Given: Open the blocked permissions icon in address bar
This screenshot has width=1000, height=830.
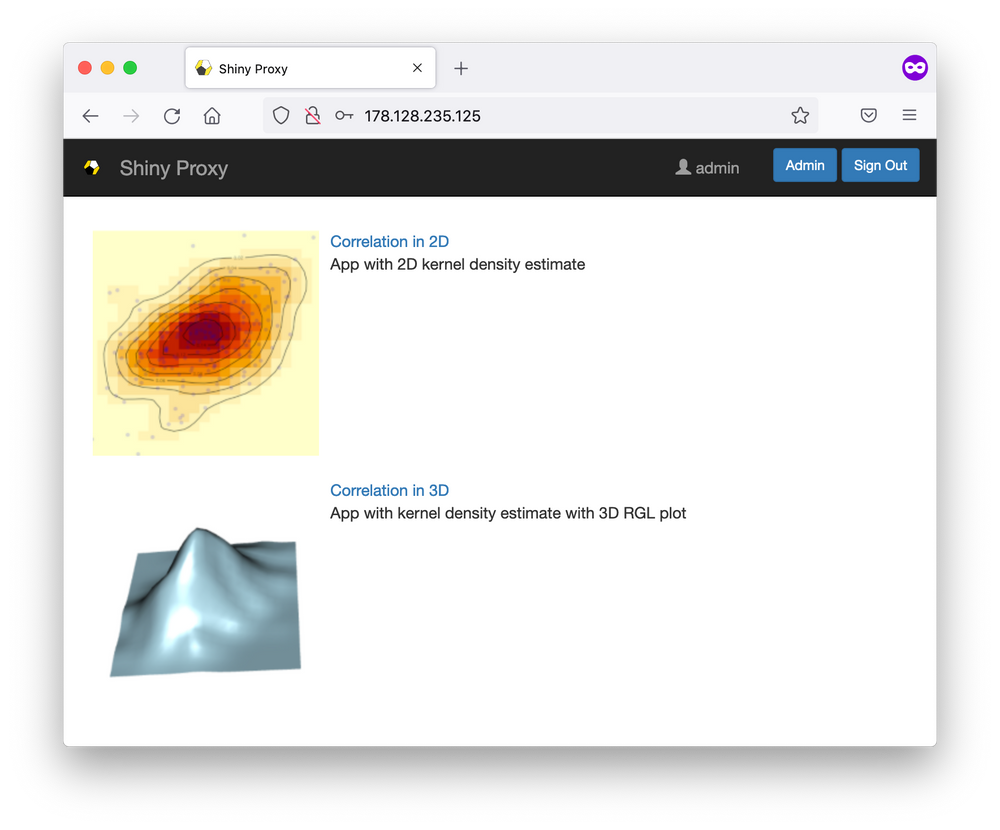Looking at the screenshot, I should click(313, 115).
